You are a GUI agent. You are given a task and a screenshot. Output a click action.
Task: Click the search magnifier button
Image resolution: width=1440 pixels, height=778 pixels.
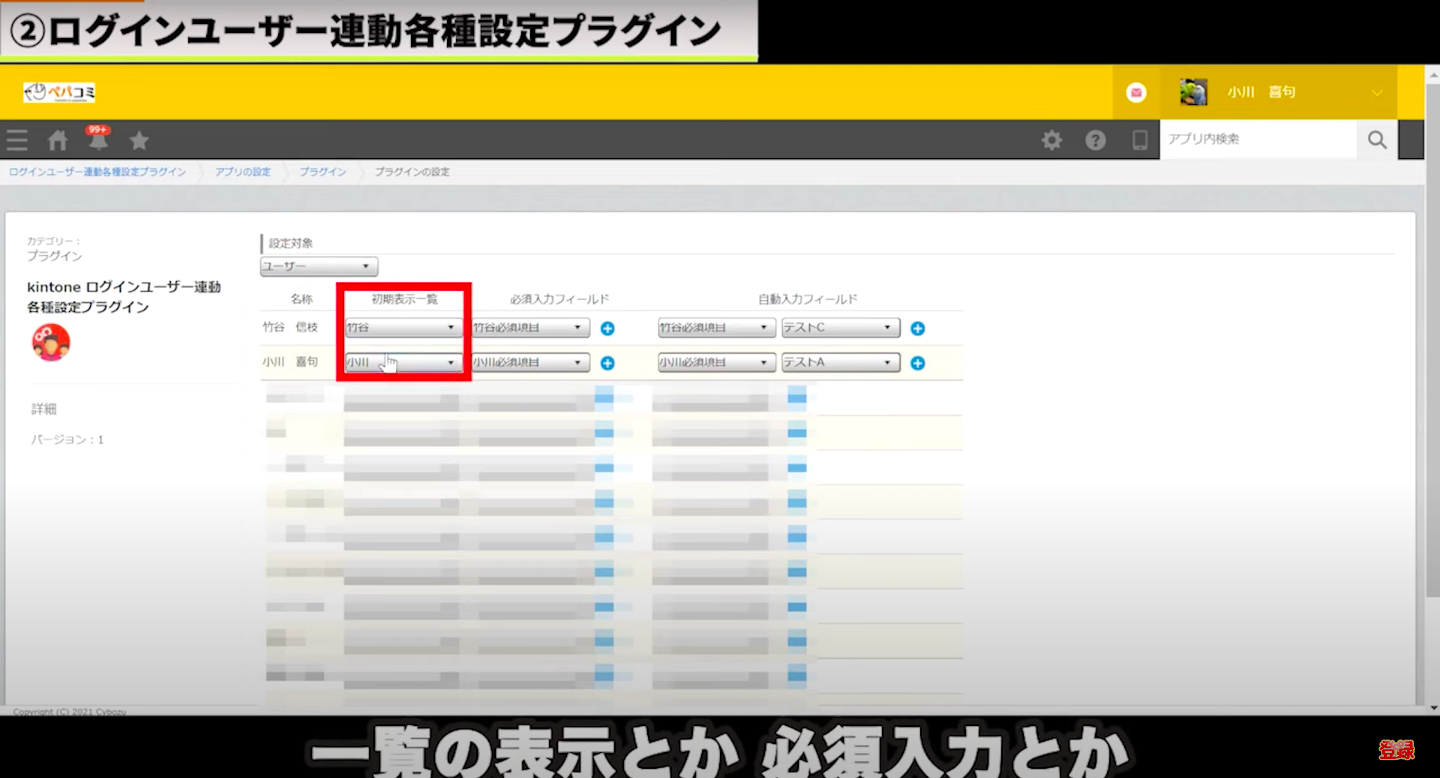pyautogui.click(x=1377, y=140)
